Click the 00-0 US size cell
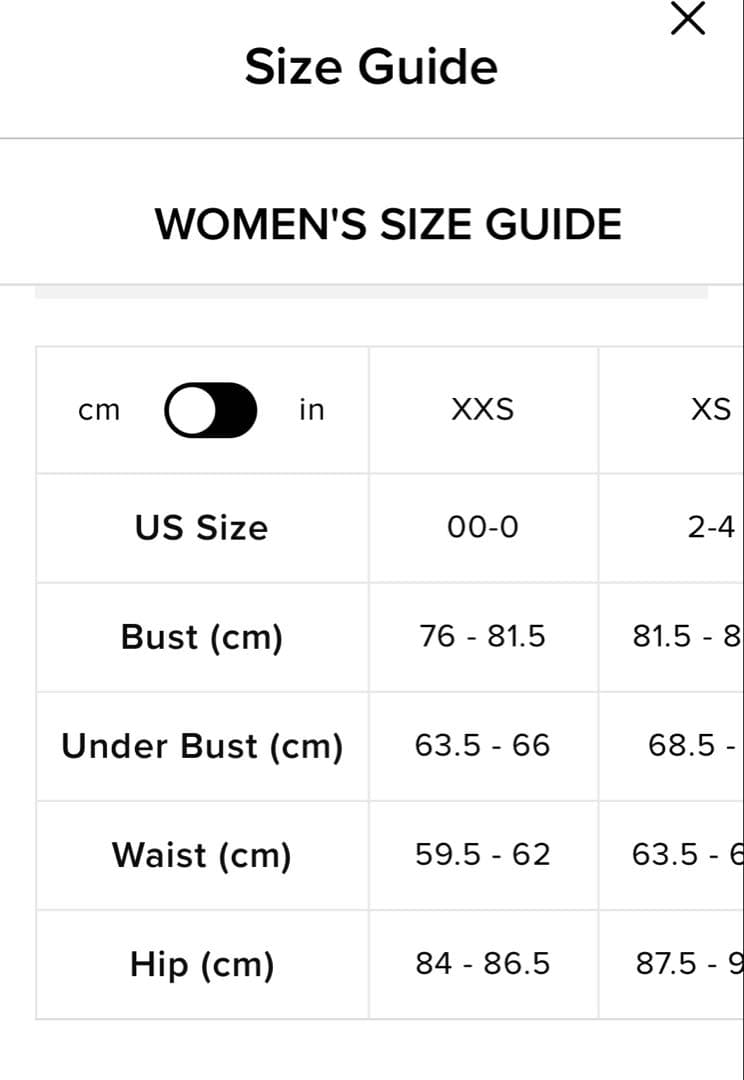This screenshot has height=1080, width=744. pyautogui.click(x=482, y=528)
